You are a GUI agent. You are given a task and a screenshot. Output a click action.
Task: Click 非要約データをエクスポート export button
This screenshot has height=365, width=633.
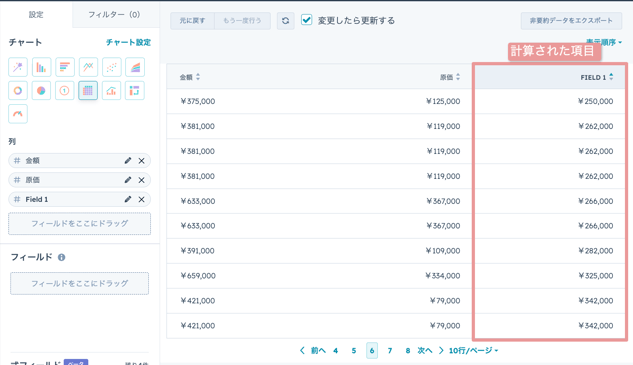click(571, 21)
